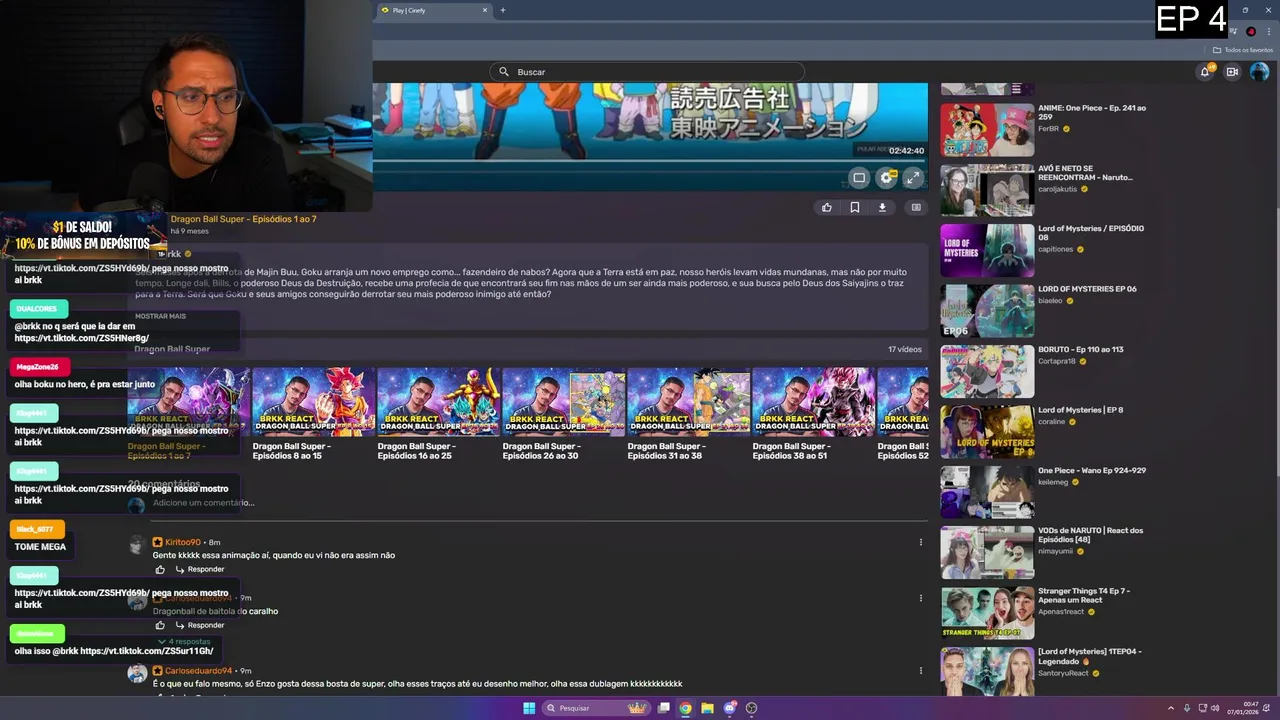This screenshot has height=720, width=1280.
Task: Reply to the 'Dragonball de baitola' comment
Action: tap(200, 625)
